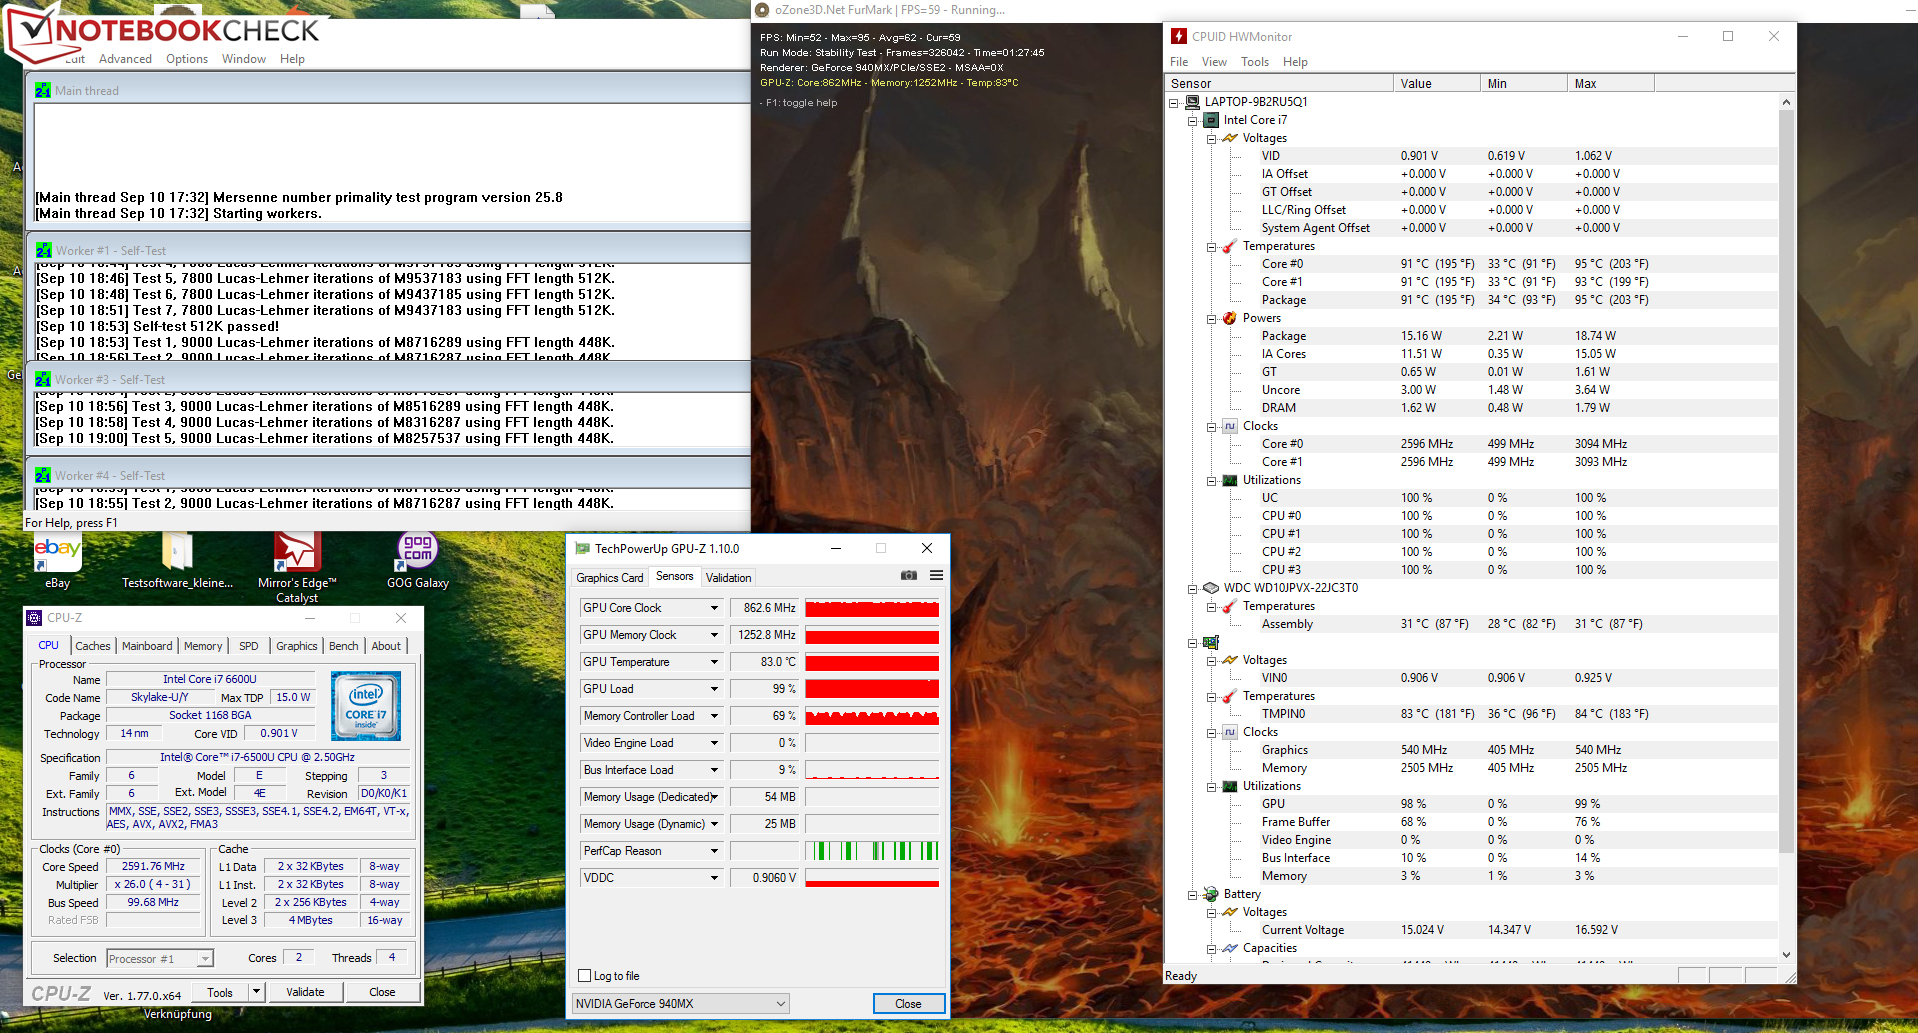Screen dimensions: 1918x1033
Task: Click the Prime95 Main thread window icon
Action: [43, 91]
